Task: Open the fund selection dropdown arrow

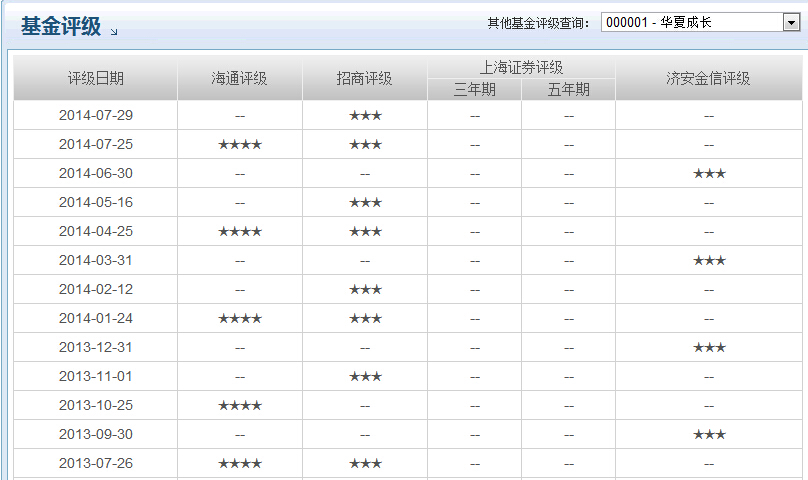Action: click(x=790, y=23)
